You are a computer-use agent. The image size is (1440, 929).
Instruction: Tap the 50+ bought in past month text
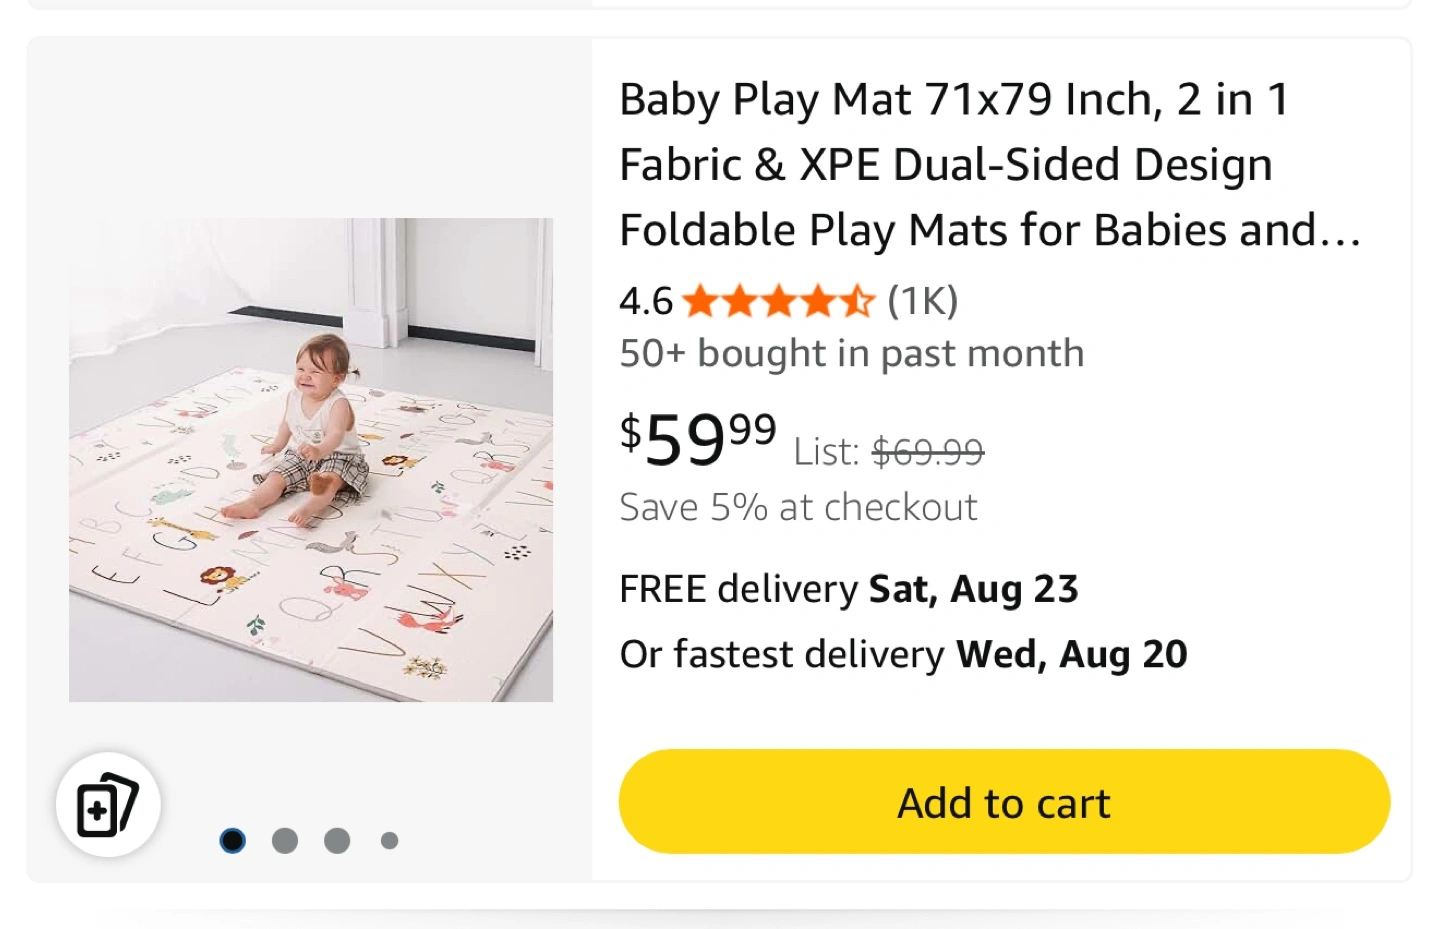pyautogui.click(x=851, y=353)
